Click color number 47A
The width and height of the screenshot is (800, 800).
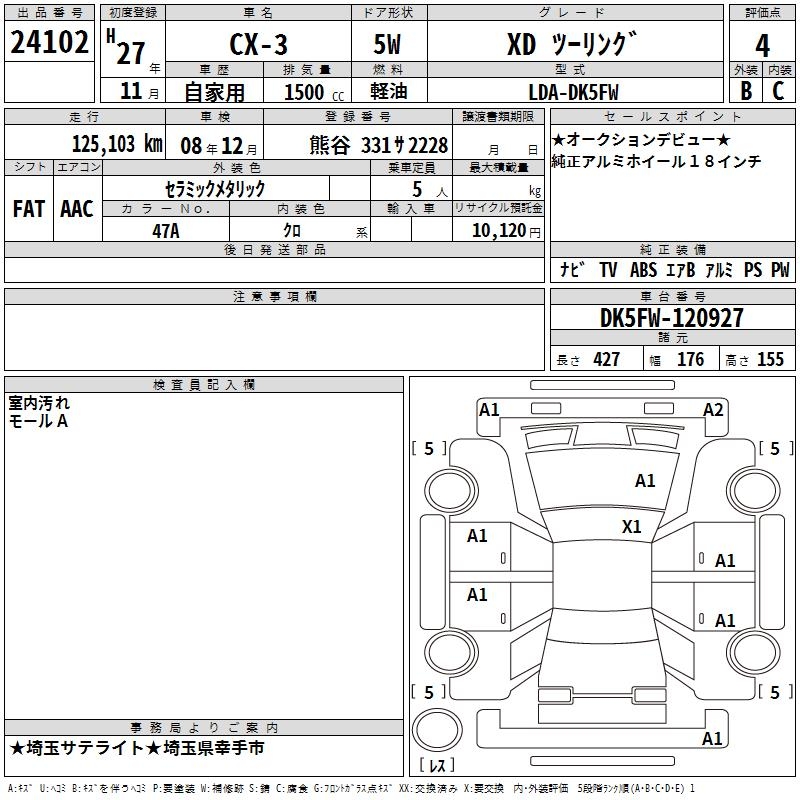[166, 231]
